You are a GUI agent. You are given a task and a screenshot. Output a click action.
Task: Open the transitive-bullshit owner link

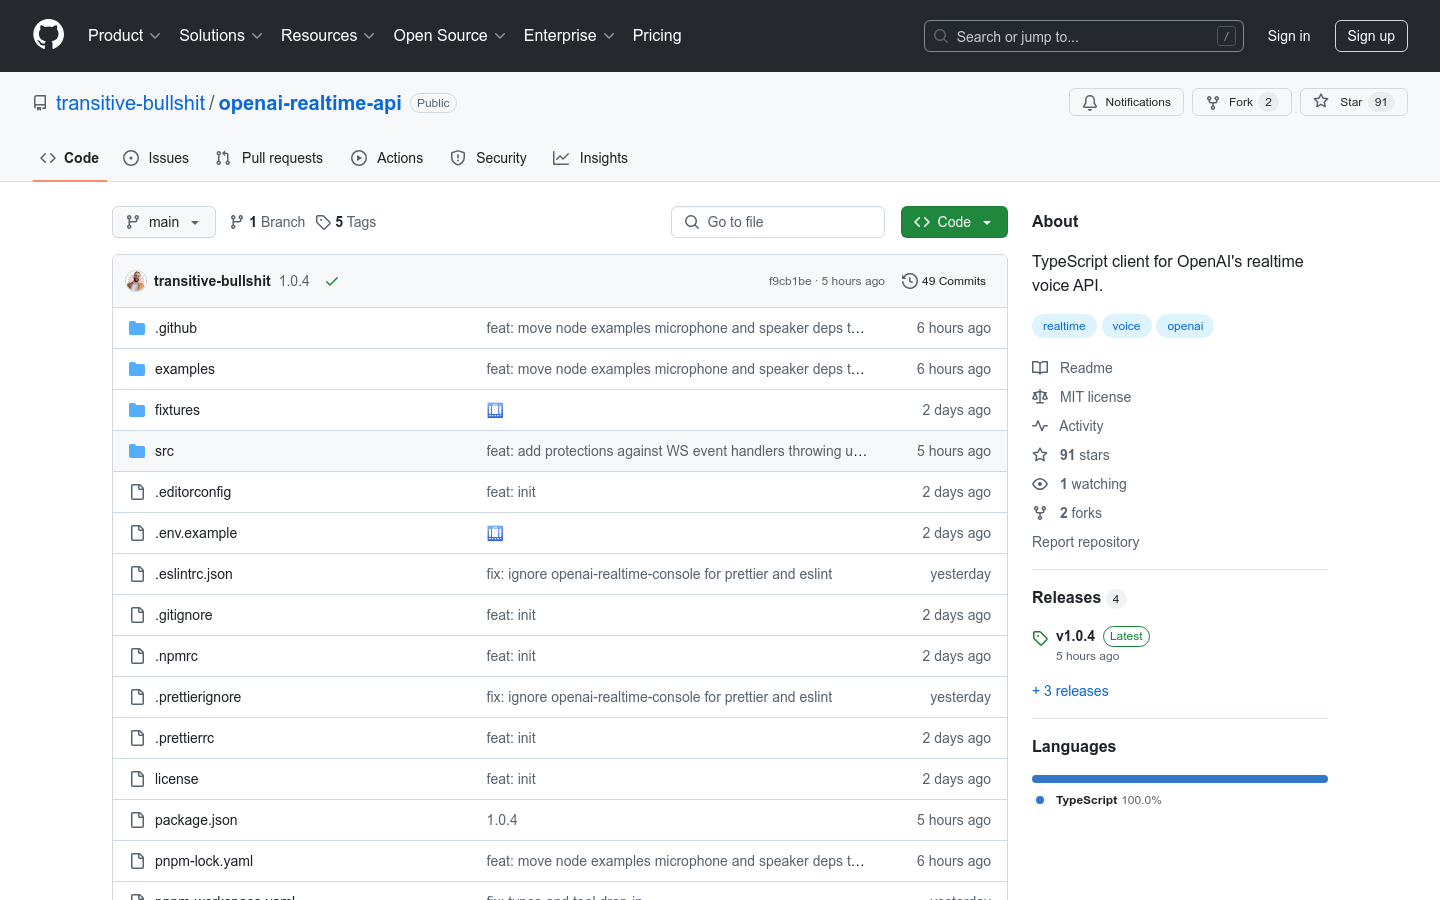pyautogui.click(x=130, y=103)
